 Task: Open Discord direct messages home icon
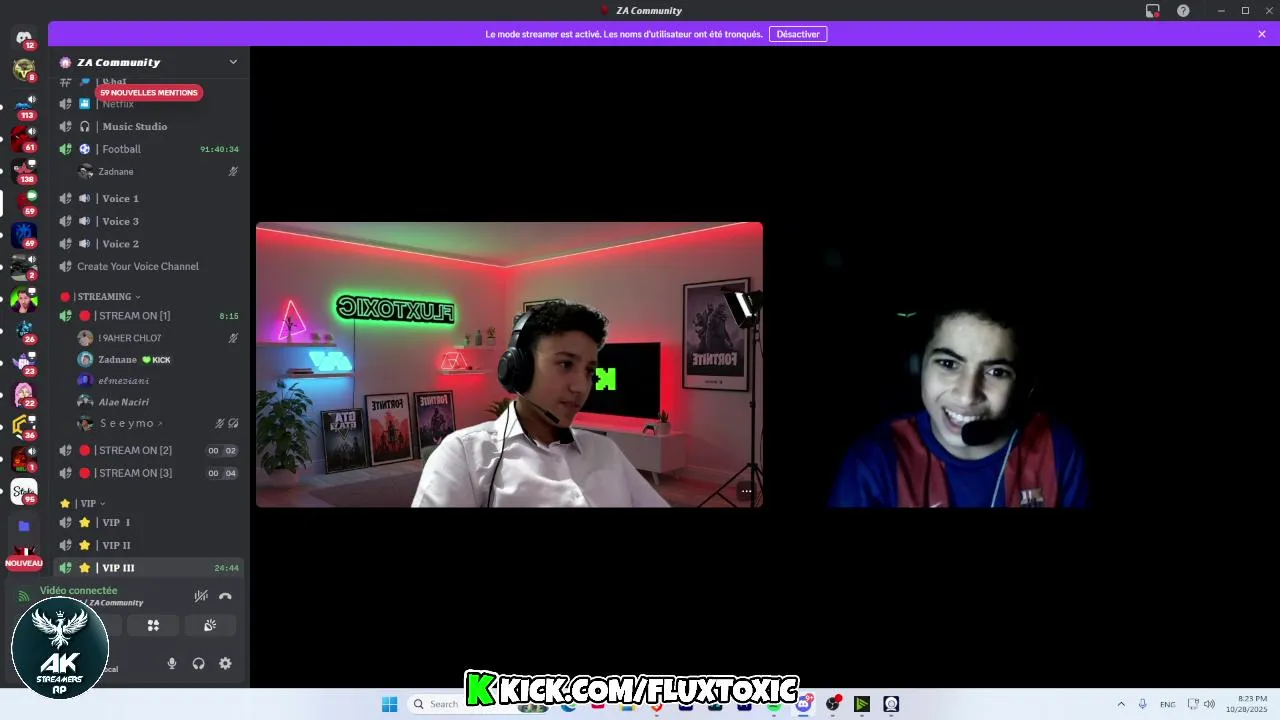[x=24, y=38]
